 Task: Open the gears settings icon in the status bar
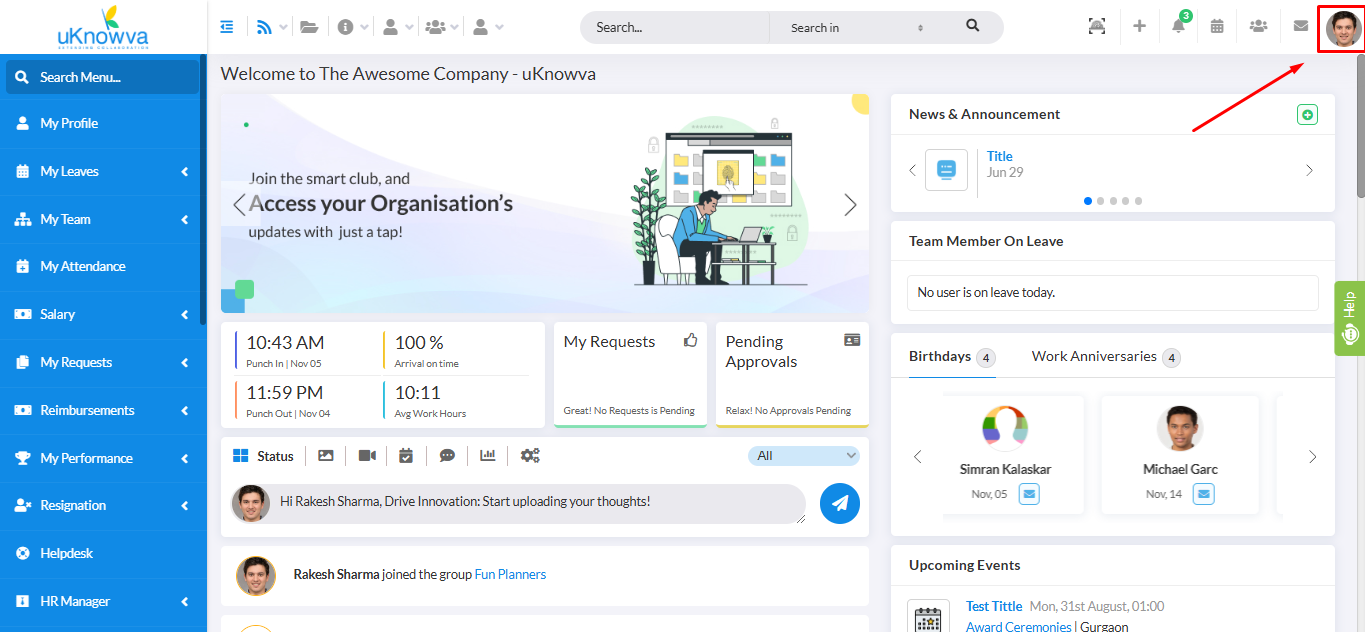click(x=530, y=455)
